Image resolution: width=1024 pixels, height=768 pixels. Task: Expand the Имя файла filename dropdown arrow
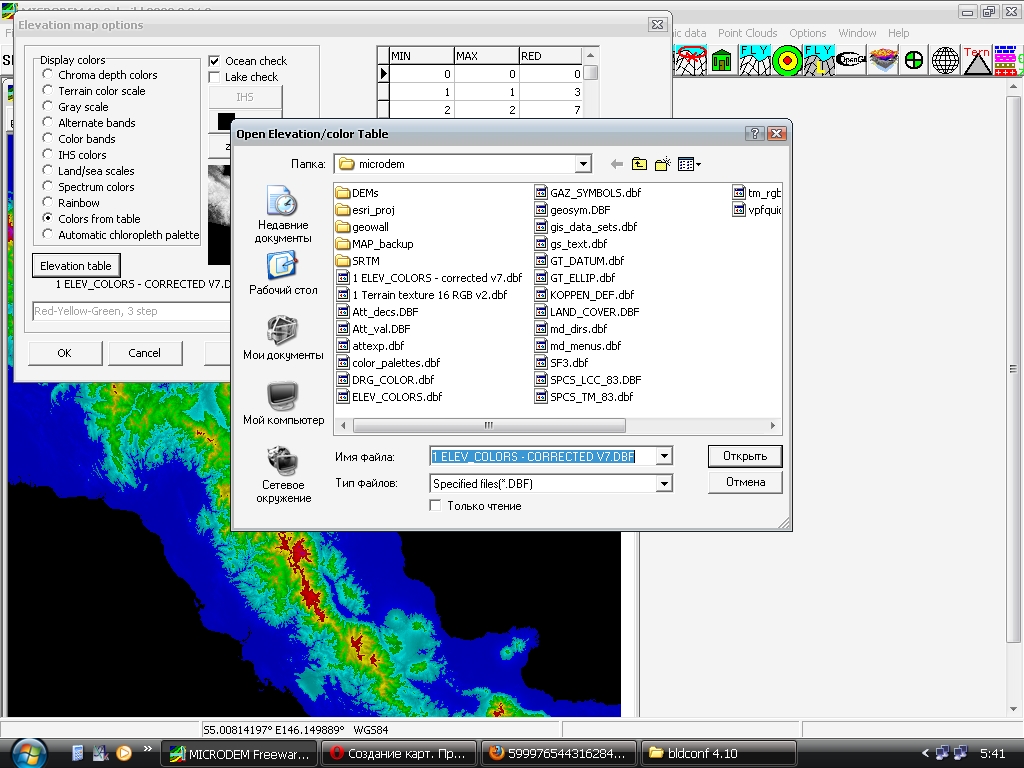click(664, 456)
